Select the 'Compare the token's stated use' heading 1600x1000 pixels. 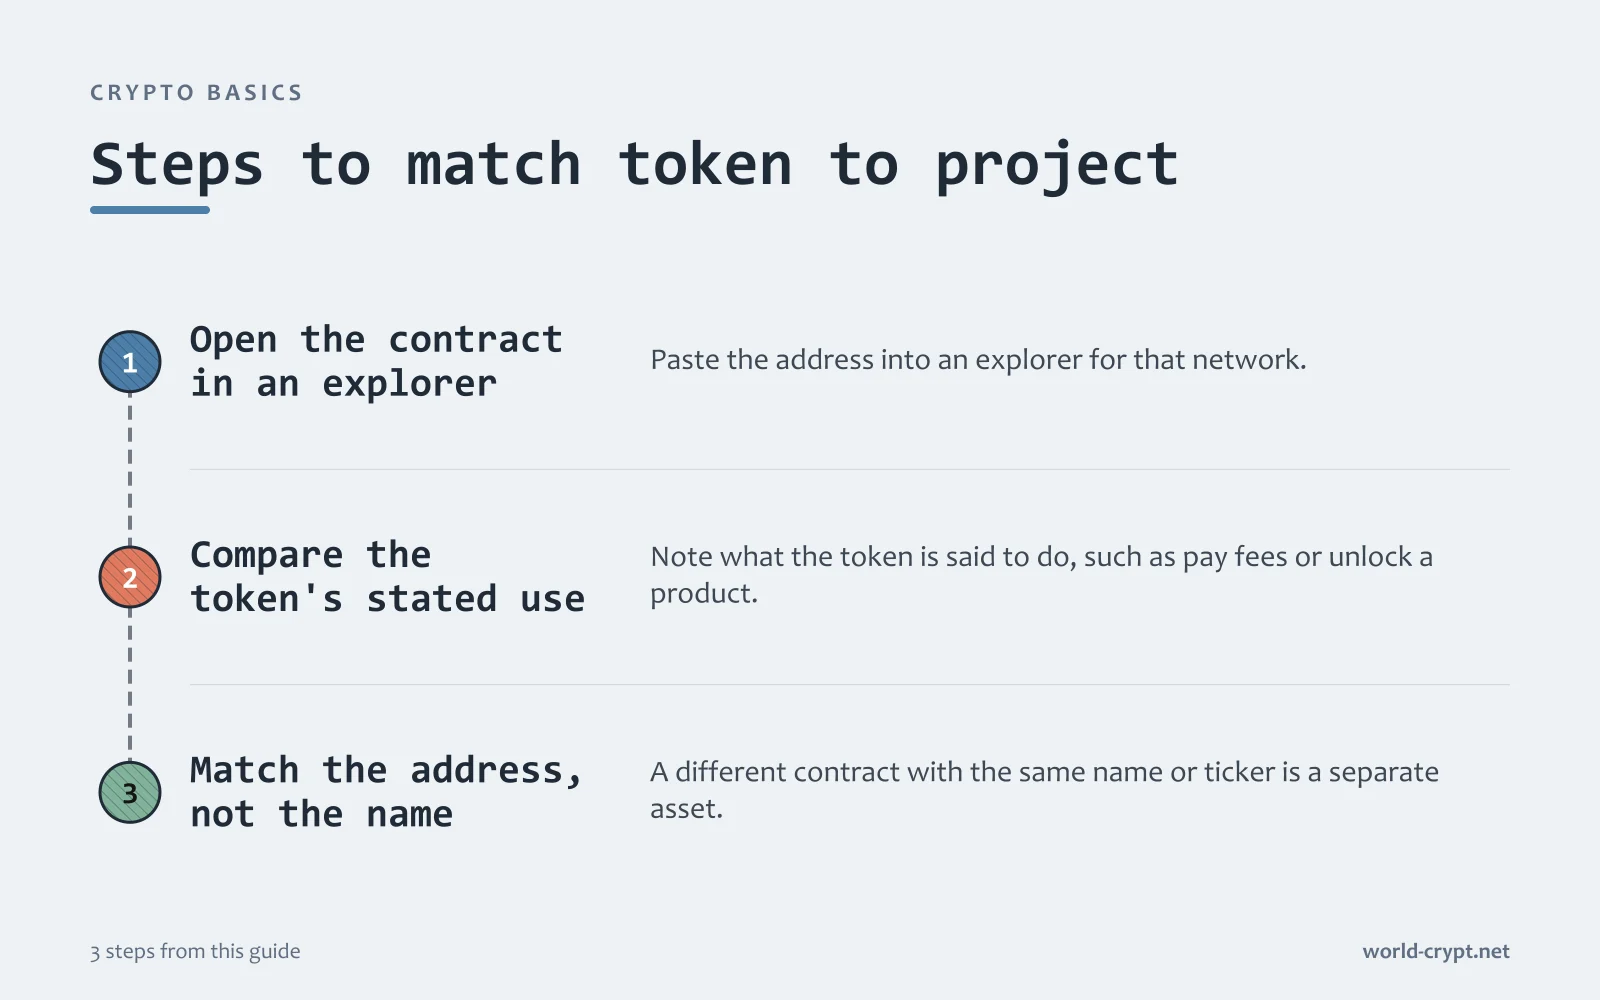pyautogui.click(x=387, y=577)
